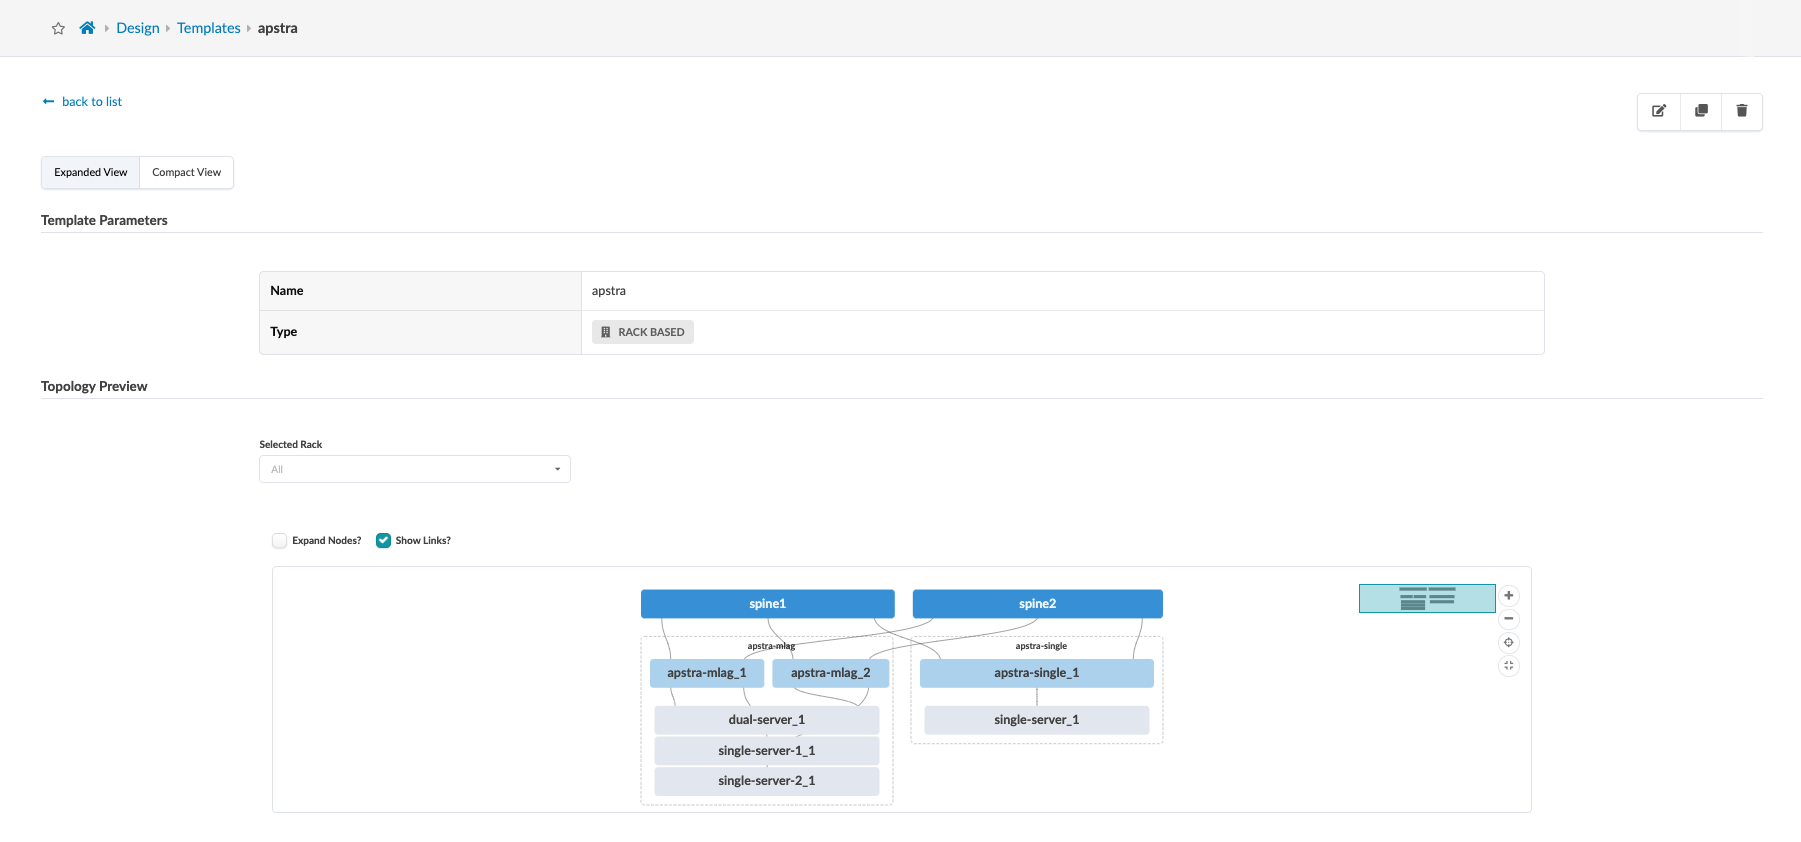Enable the Expand Nodes checkbox

coord(280,540)
